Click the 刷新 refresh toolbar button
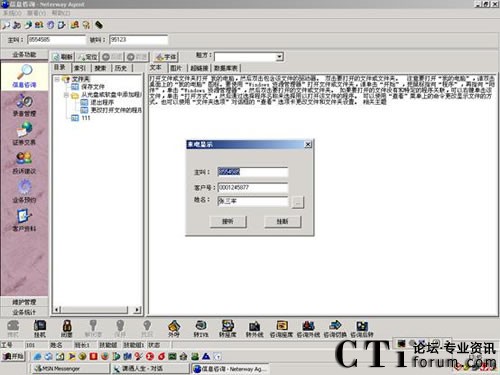Viewport: 500px width, 375px height. point(63,57)
